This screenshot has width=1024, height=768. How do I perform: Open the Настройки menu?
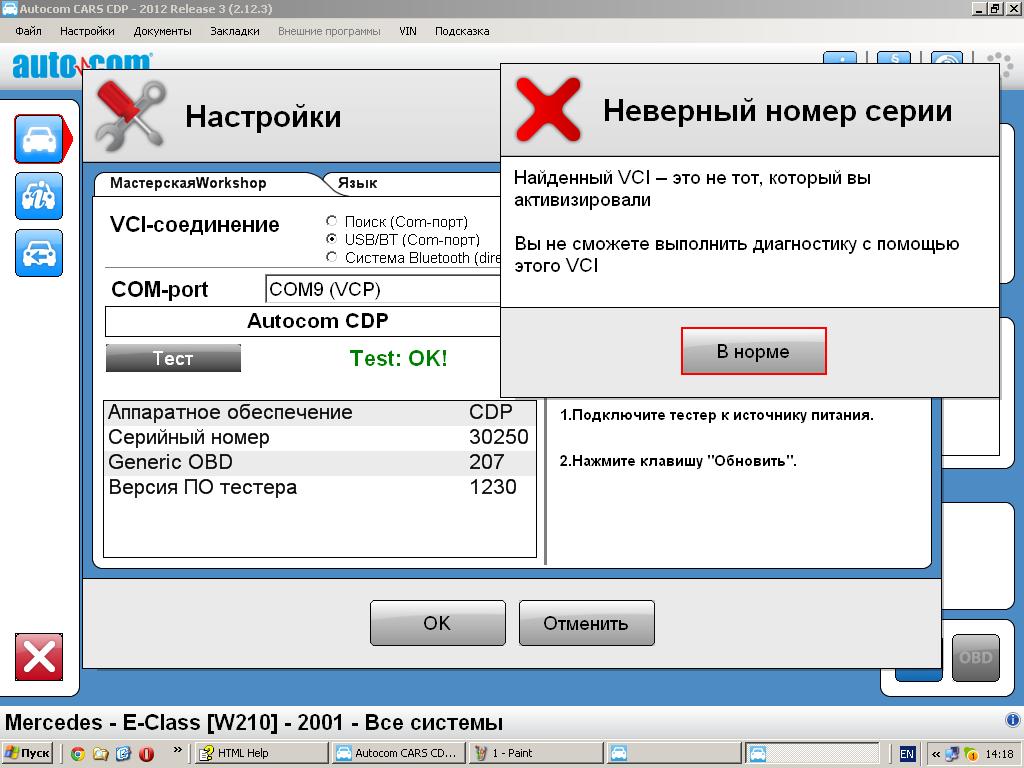point(87,31)
